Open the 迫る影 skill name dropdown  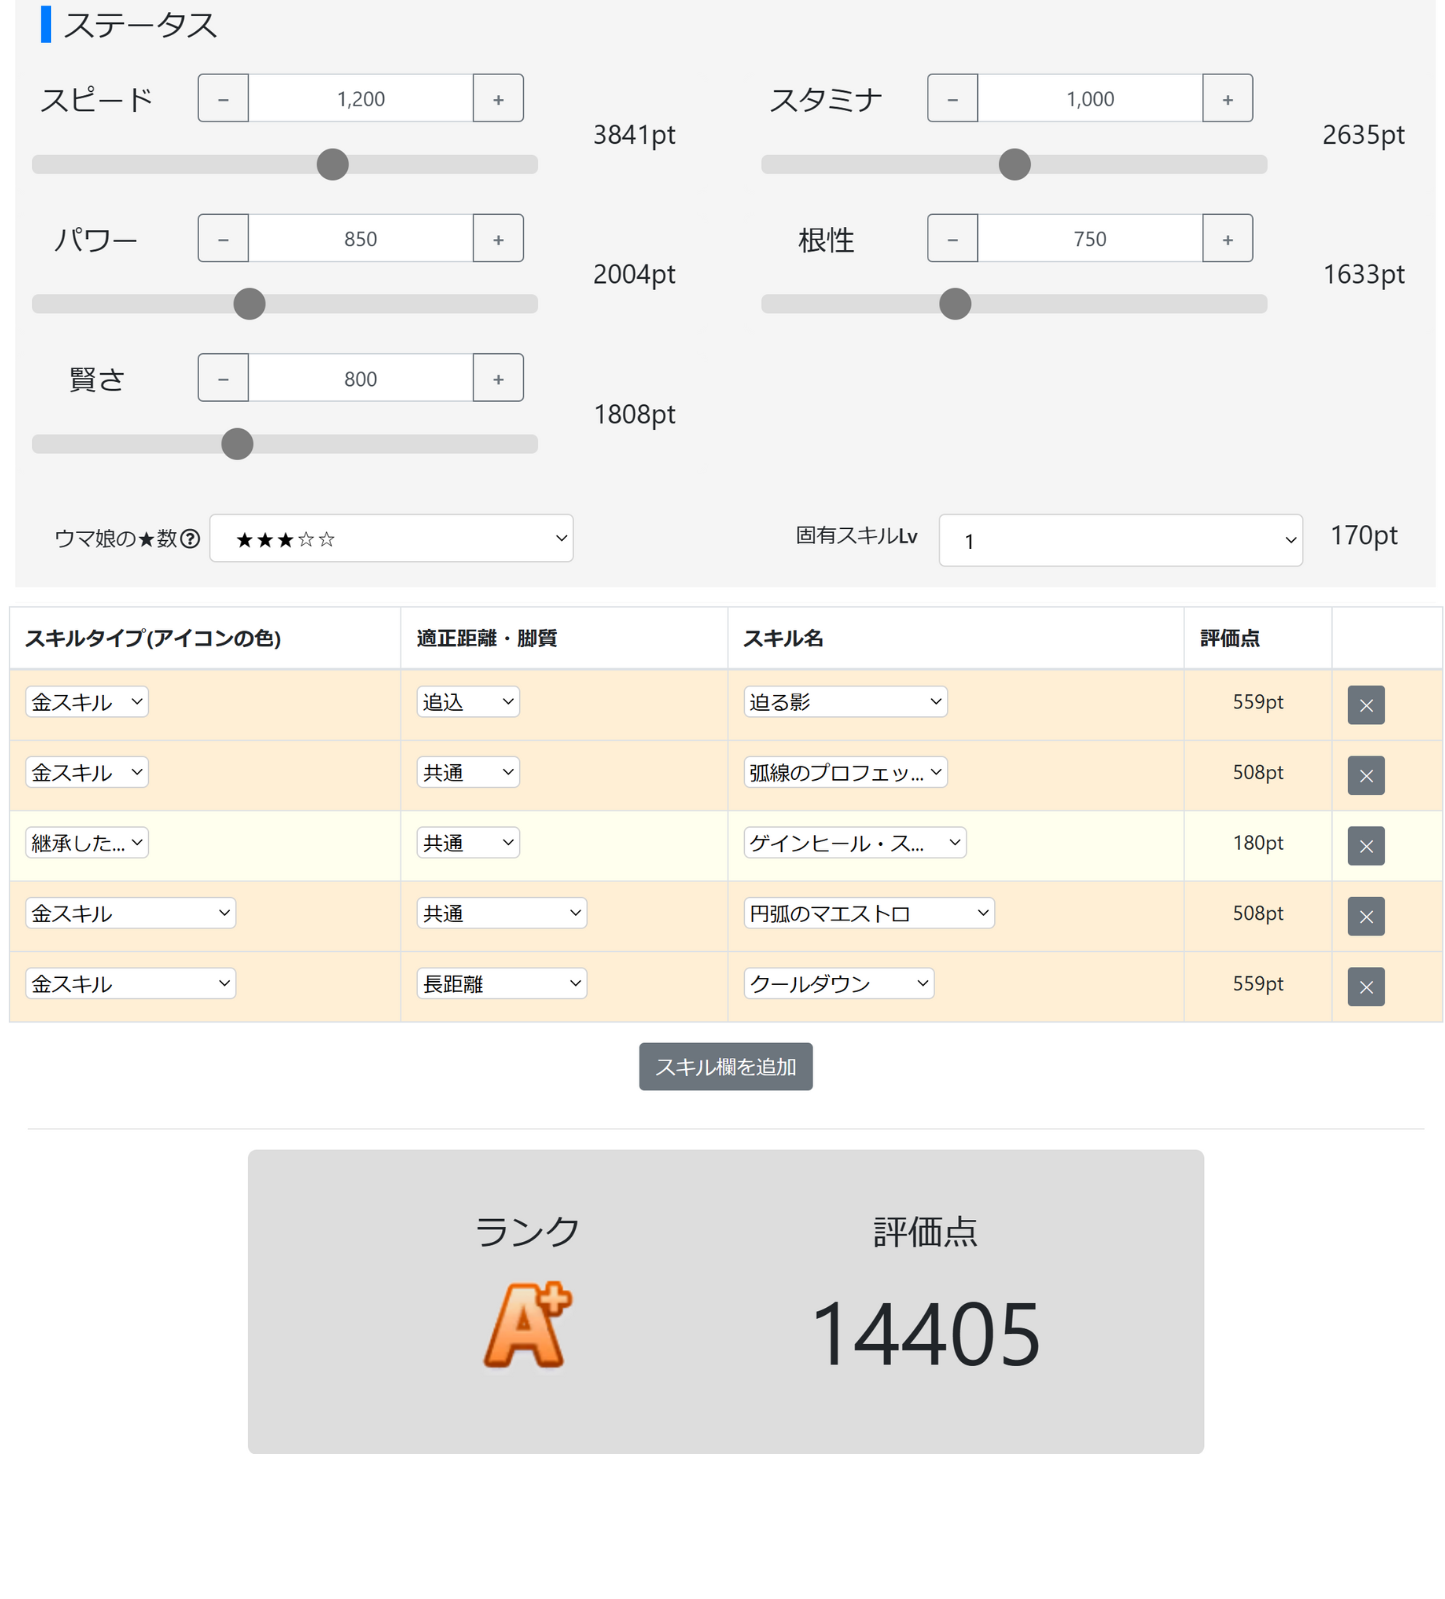[x=846, y=702]
